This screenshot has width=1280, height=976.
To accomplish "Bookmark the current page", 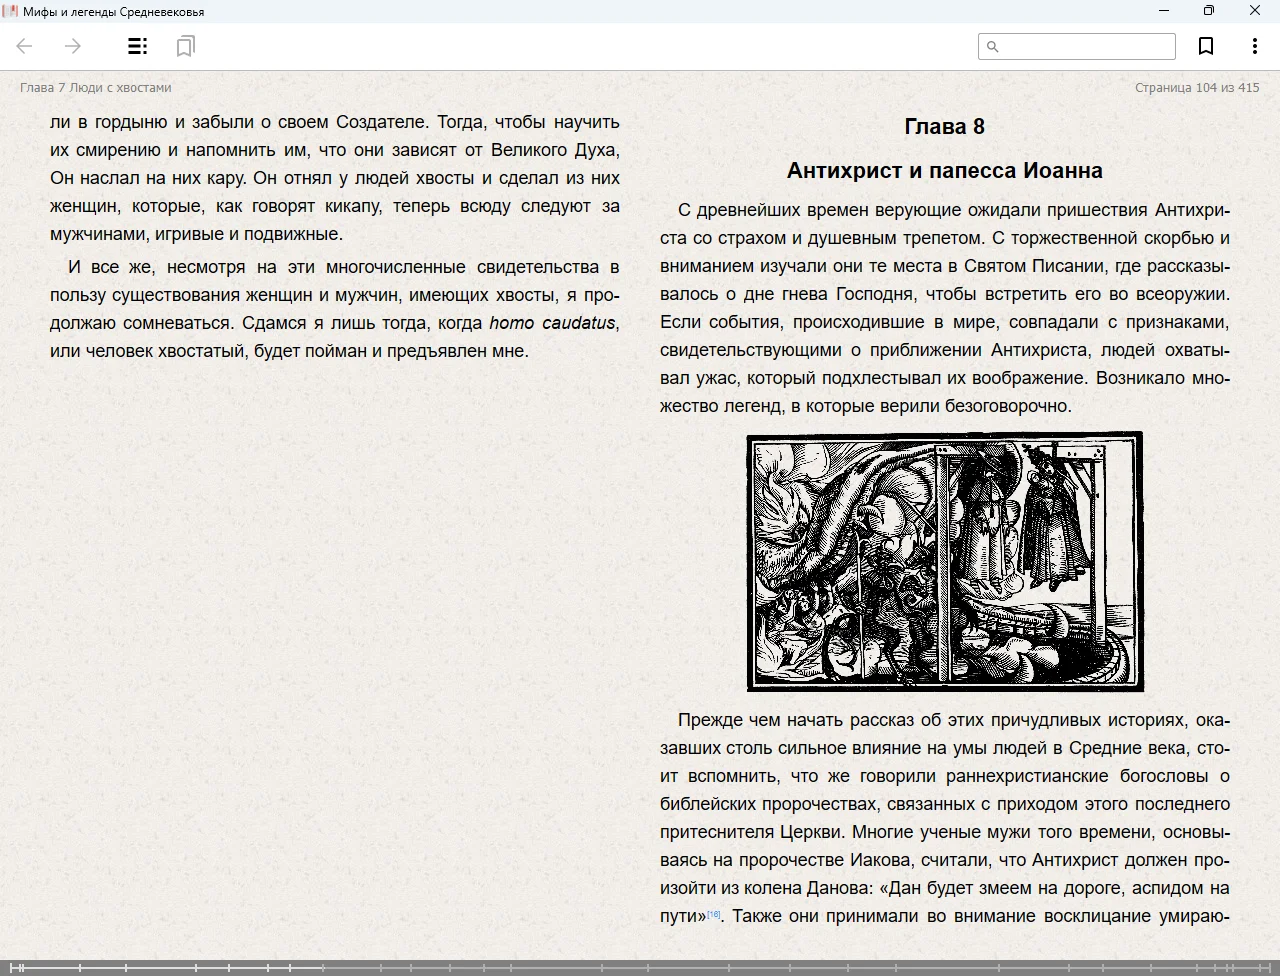I will click(1206, 46).
